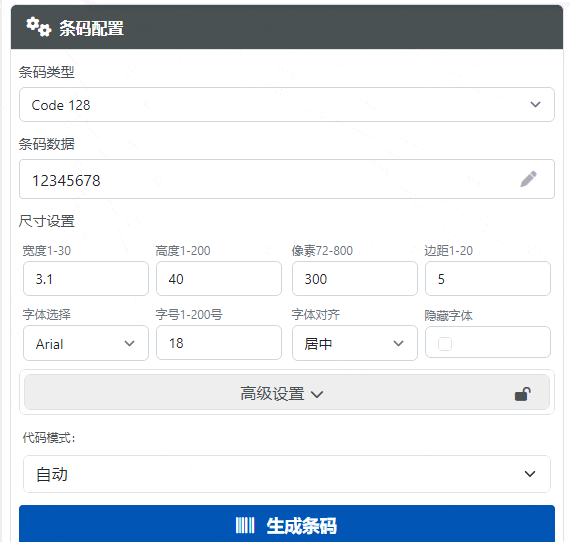Click the 字体对齐 label
This screenshot has width=570, height=542.
[x=316, y=315]
